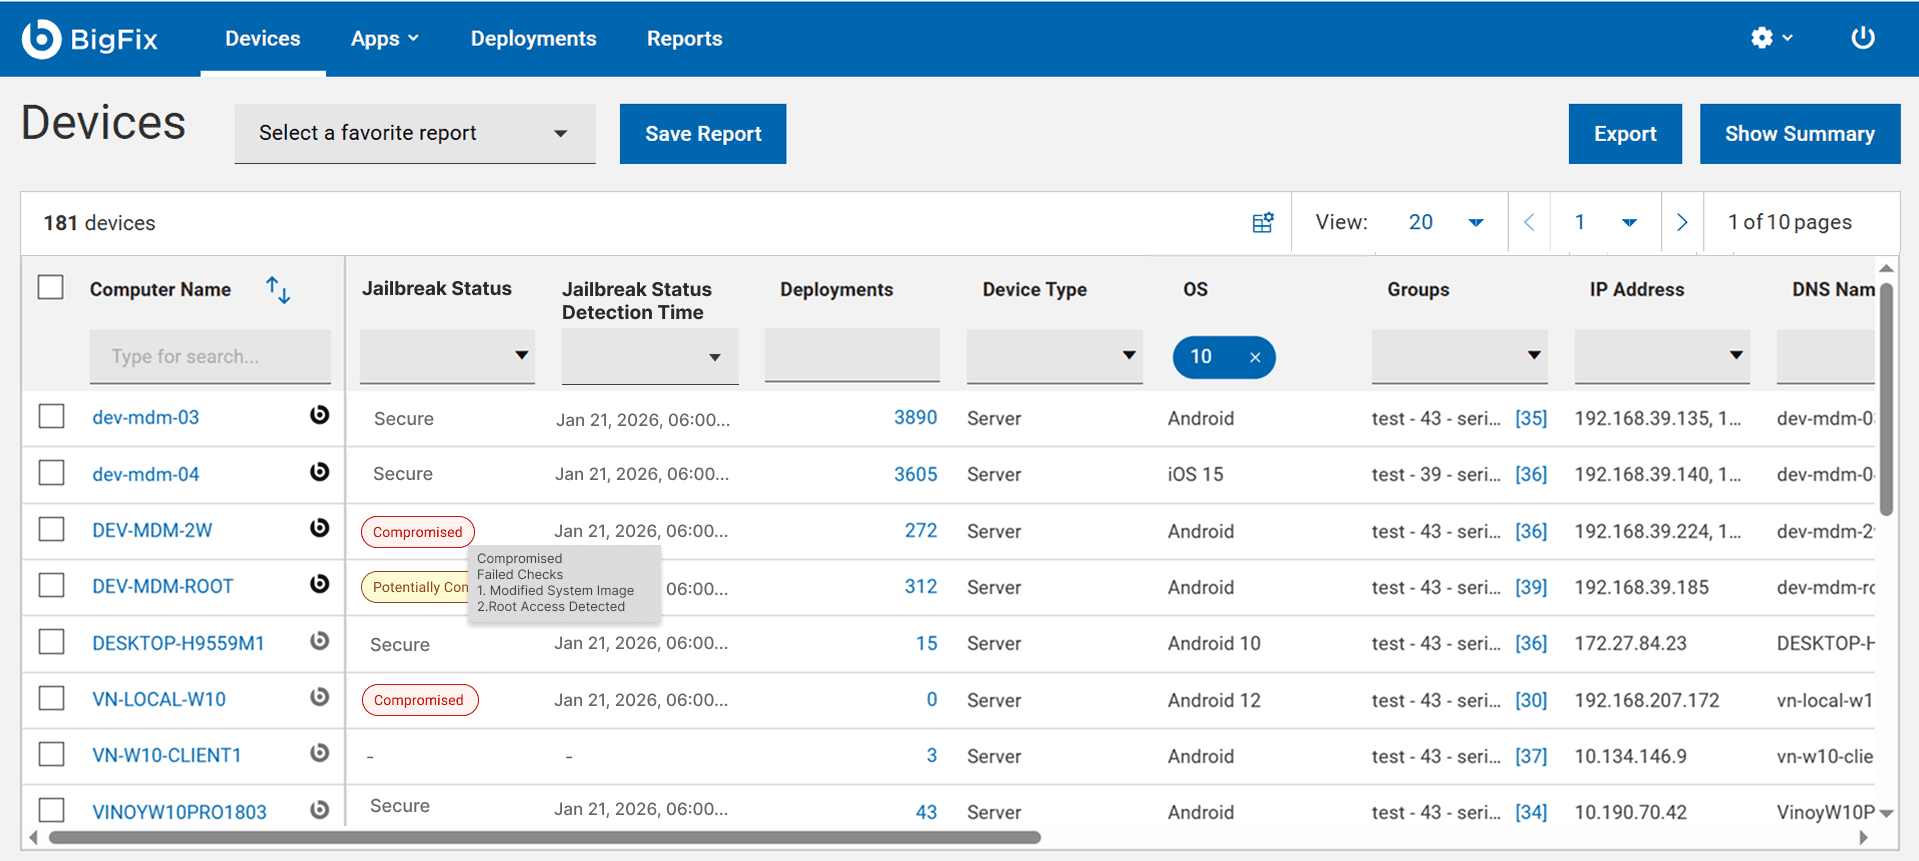Open the Deployments tab
This screenshot has height=861, width=1919.
(x=533, y=38)
